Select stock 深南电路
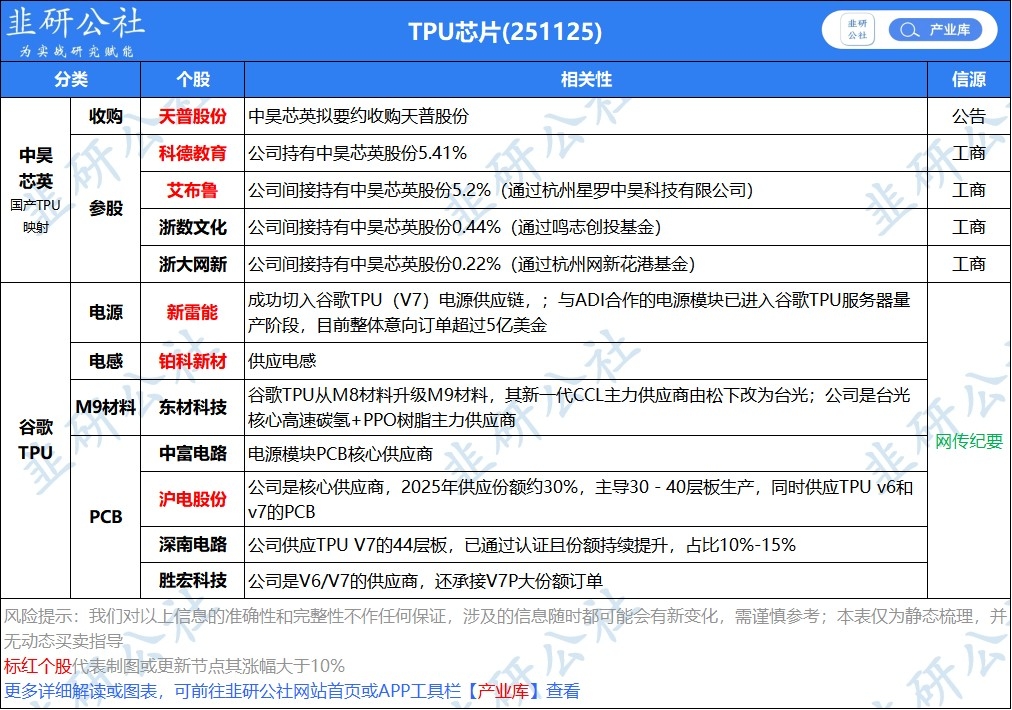 tap(192, 545)
